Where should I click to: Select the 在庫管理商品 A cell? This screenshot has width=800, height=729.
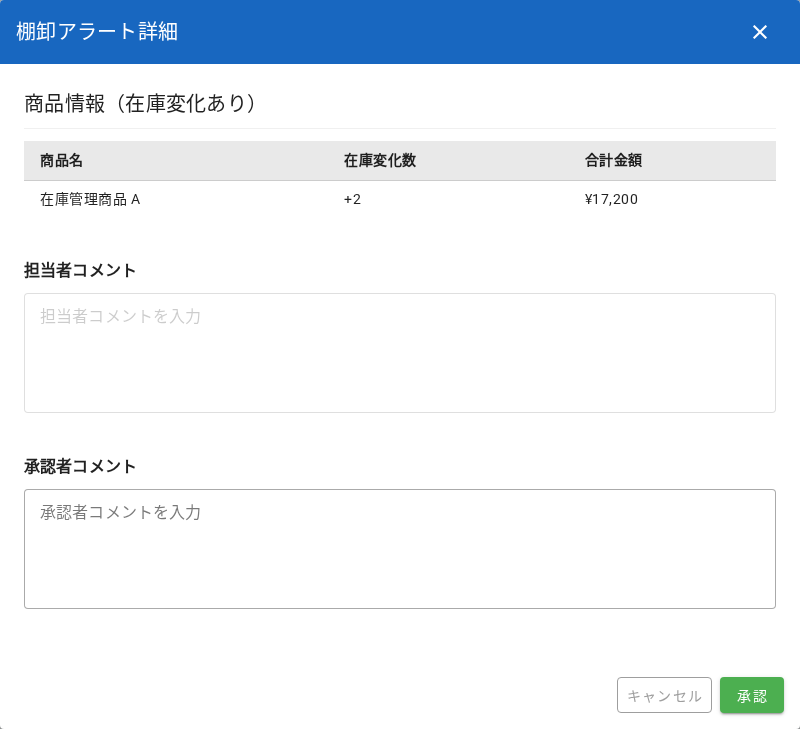pos(90,199)
